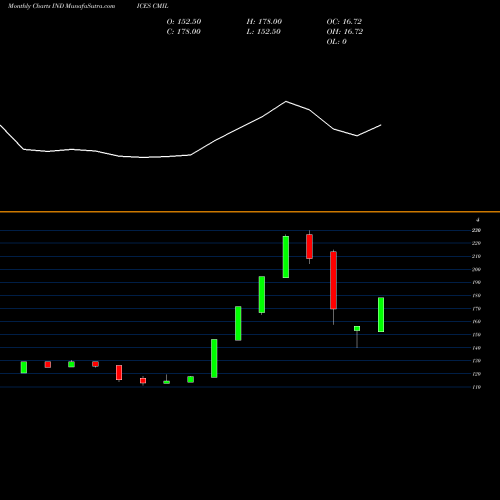Select the first green candle at far left

[24, 367]
